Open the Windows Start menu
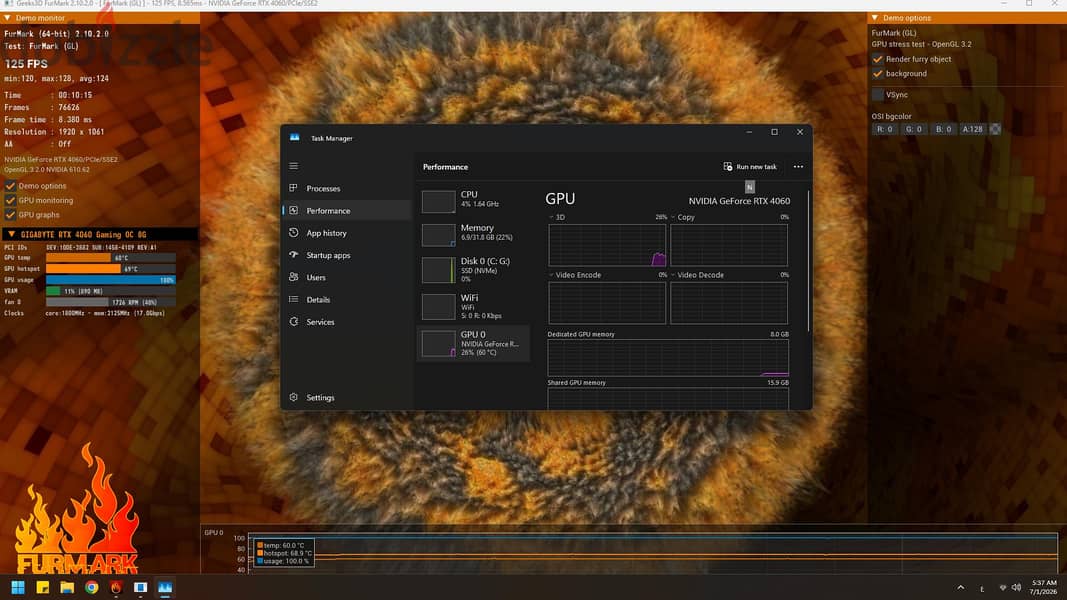Viewport: 1067px width, 600px height. pos(18,587)
